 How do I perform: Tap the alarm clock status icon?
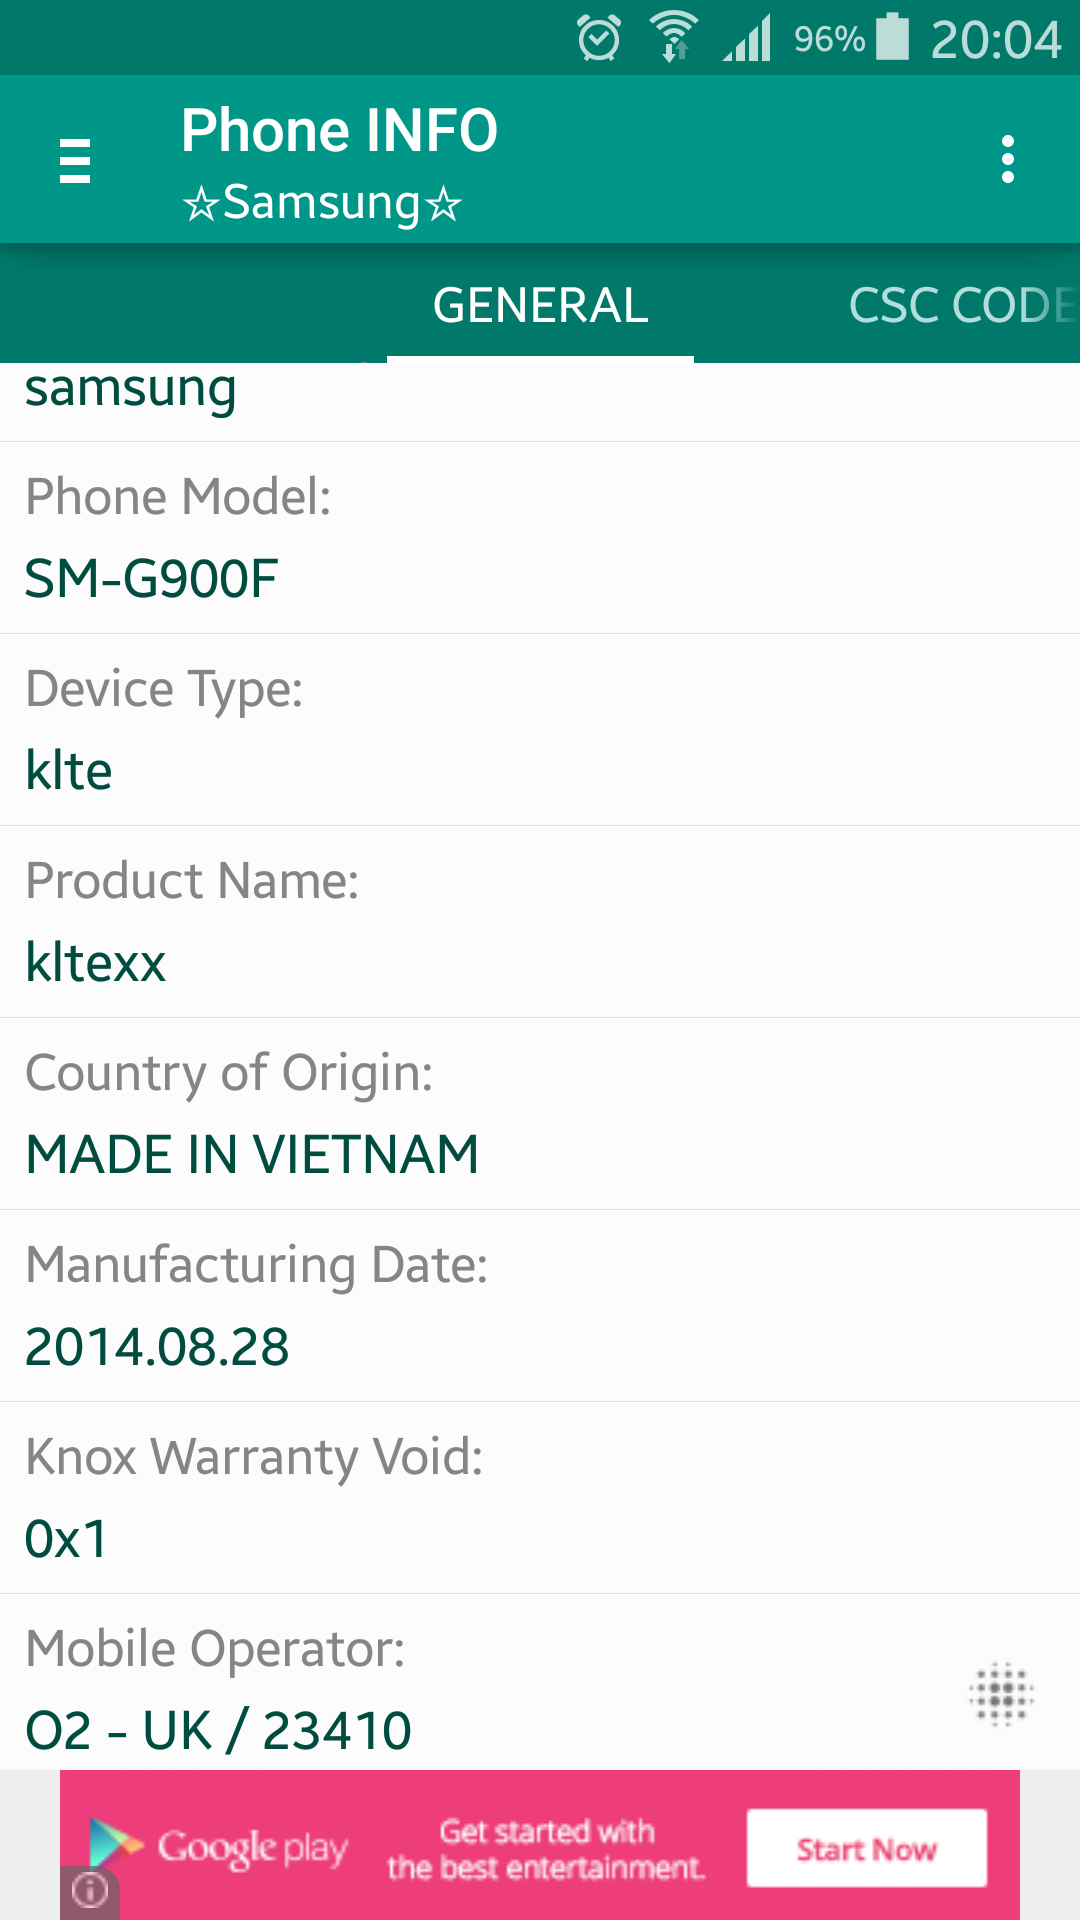(599, 39)
